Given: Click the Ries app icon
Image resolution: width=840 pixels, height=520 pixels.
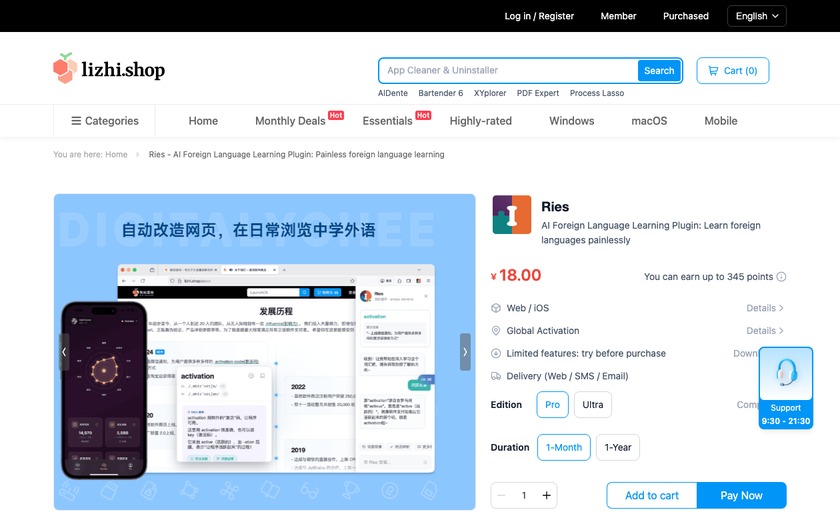Looking at the screenshot, I should click(x=512, y=215).
